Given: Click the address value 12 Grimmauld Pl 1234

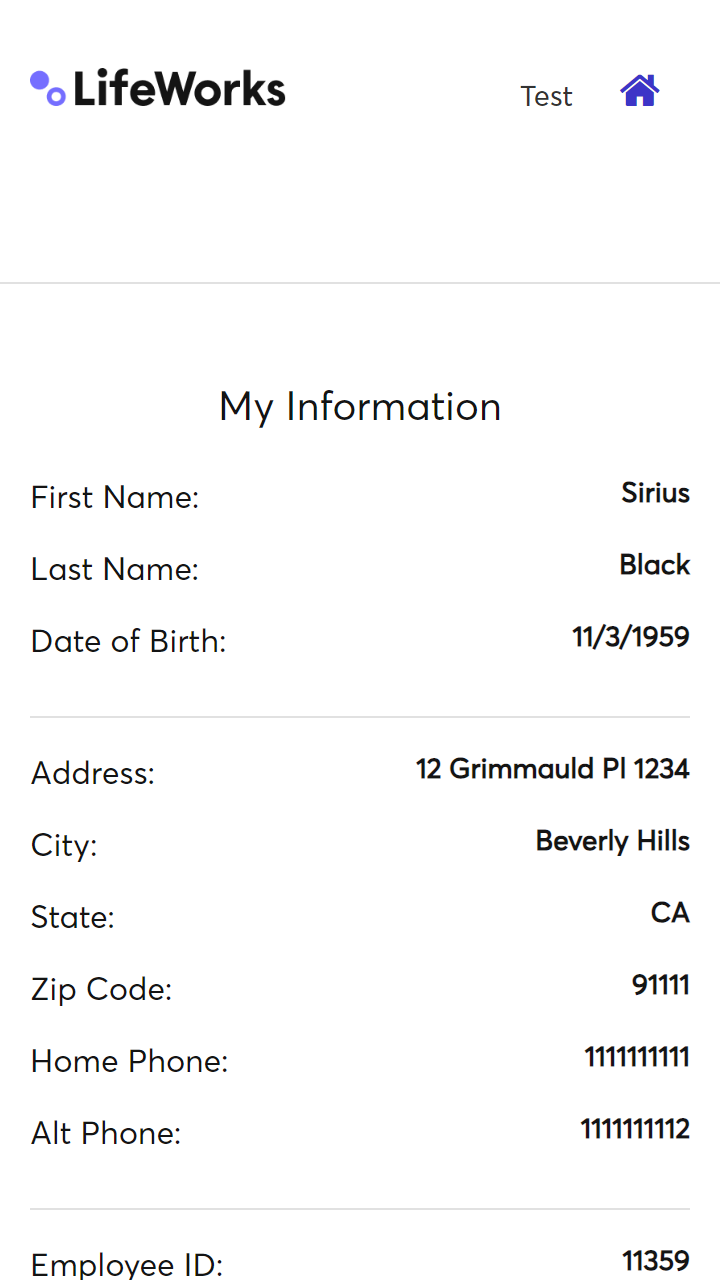Looking at the screenshot, I should [x=552, y=769].
